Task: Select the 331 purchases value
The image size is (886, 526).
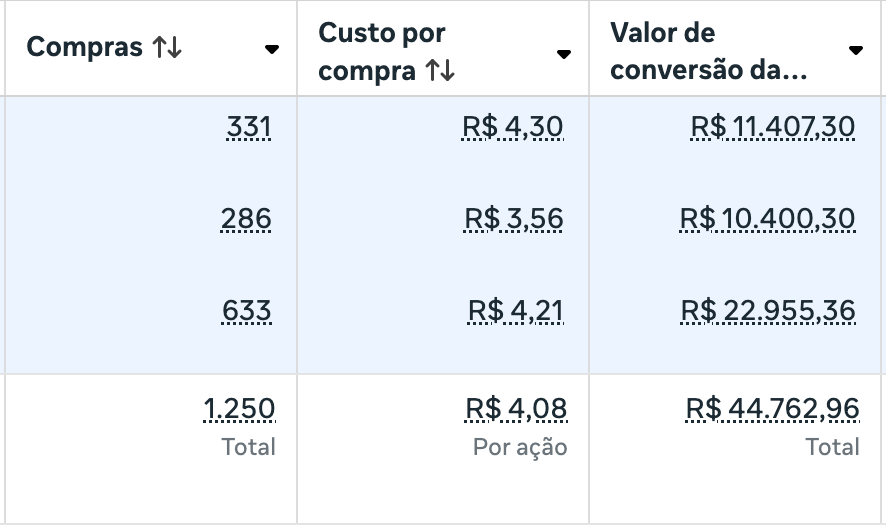Action: (x=249, y=127)
